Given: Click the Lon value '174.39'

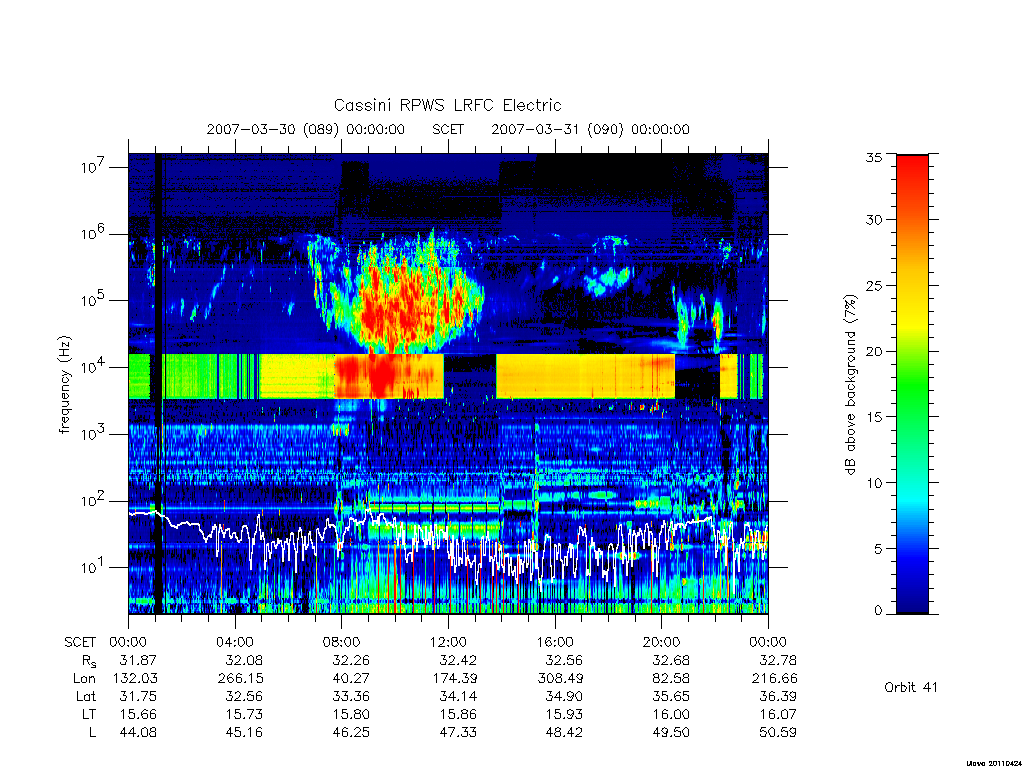Looking at the screenshot, I should (455, 679).
